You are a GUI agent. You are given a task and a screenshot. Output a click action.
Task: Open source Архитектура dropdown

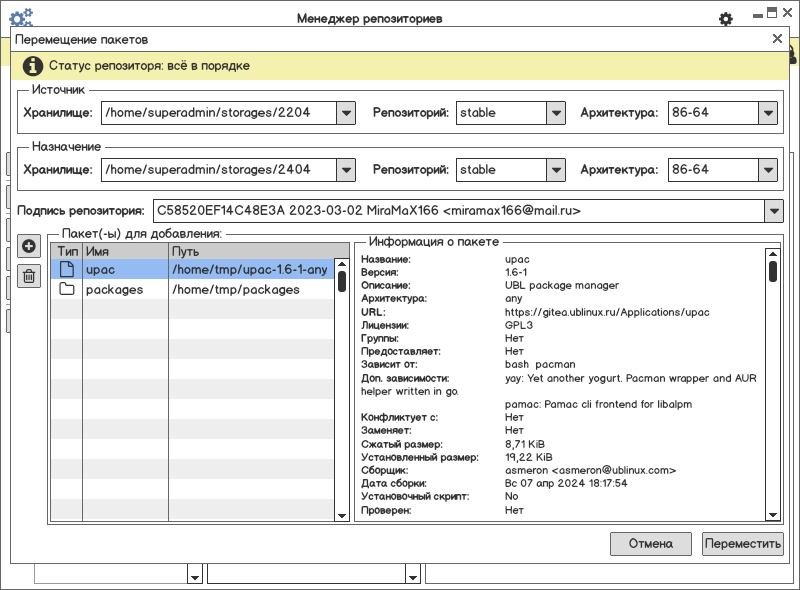coord(767,114)
